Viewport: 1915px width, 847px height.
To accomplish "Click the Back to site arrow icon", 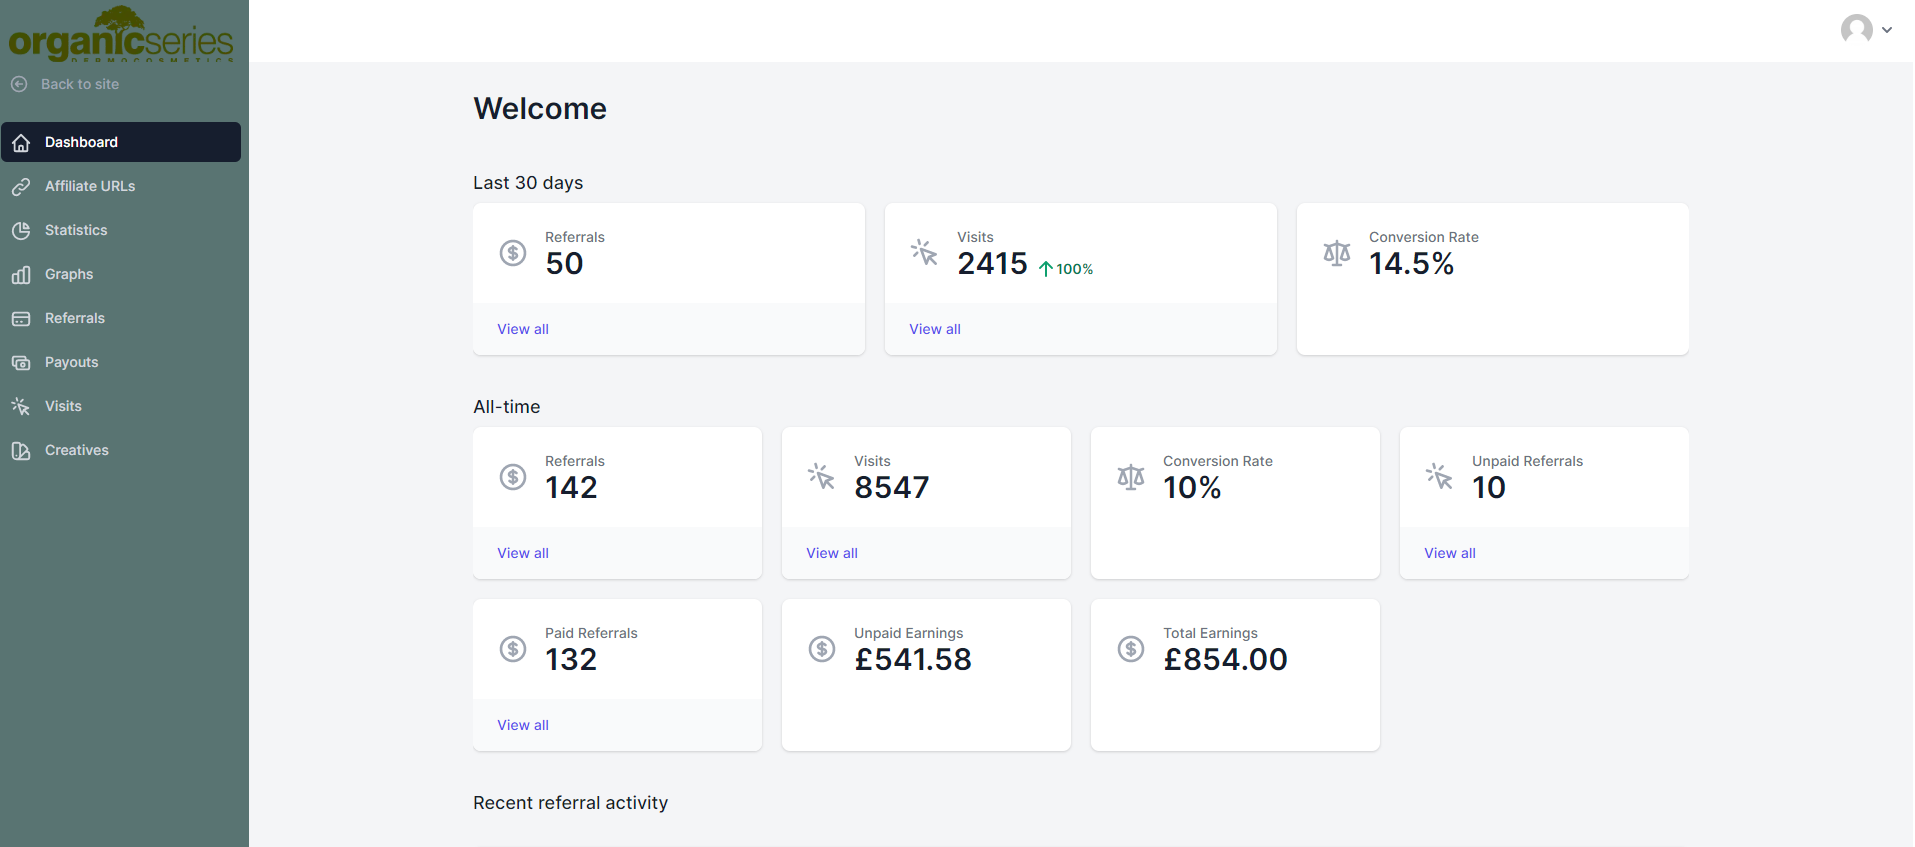I will coord(19,84).
